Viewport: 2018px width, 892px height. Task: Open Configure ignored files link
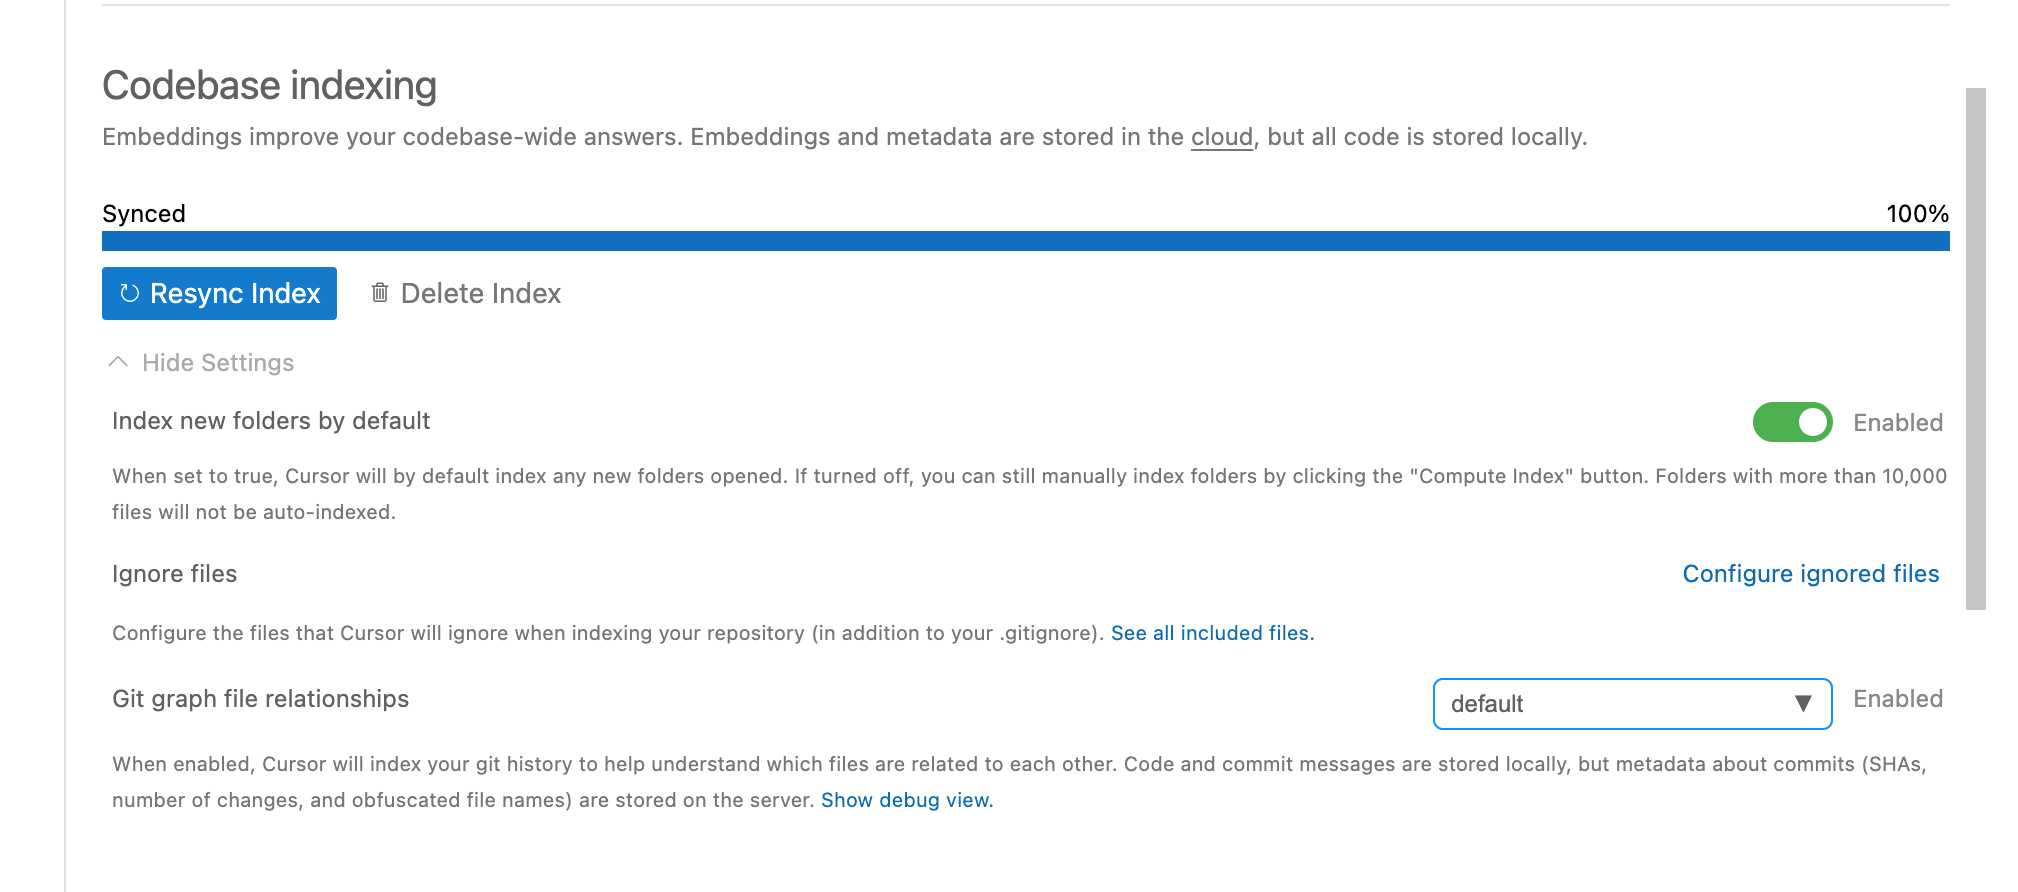coord(1811,574)
